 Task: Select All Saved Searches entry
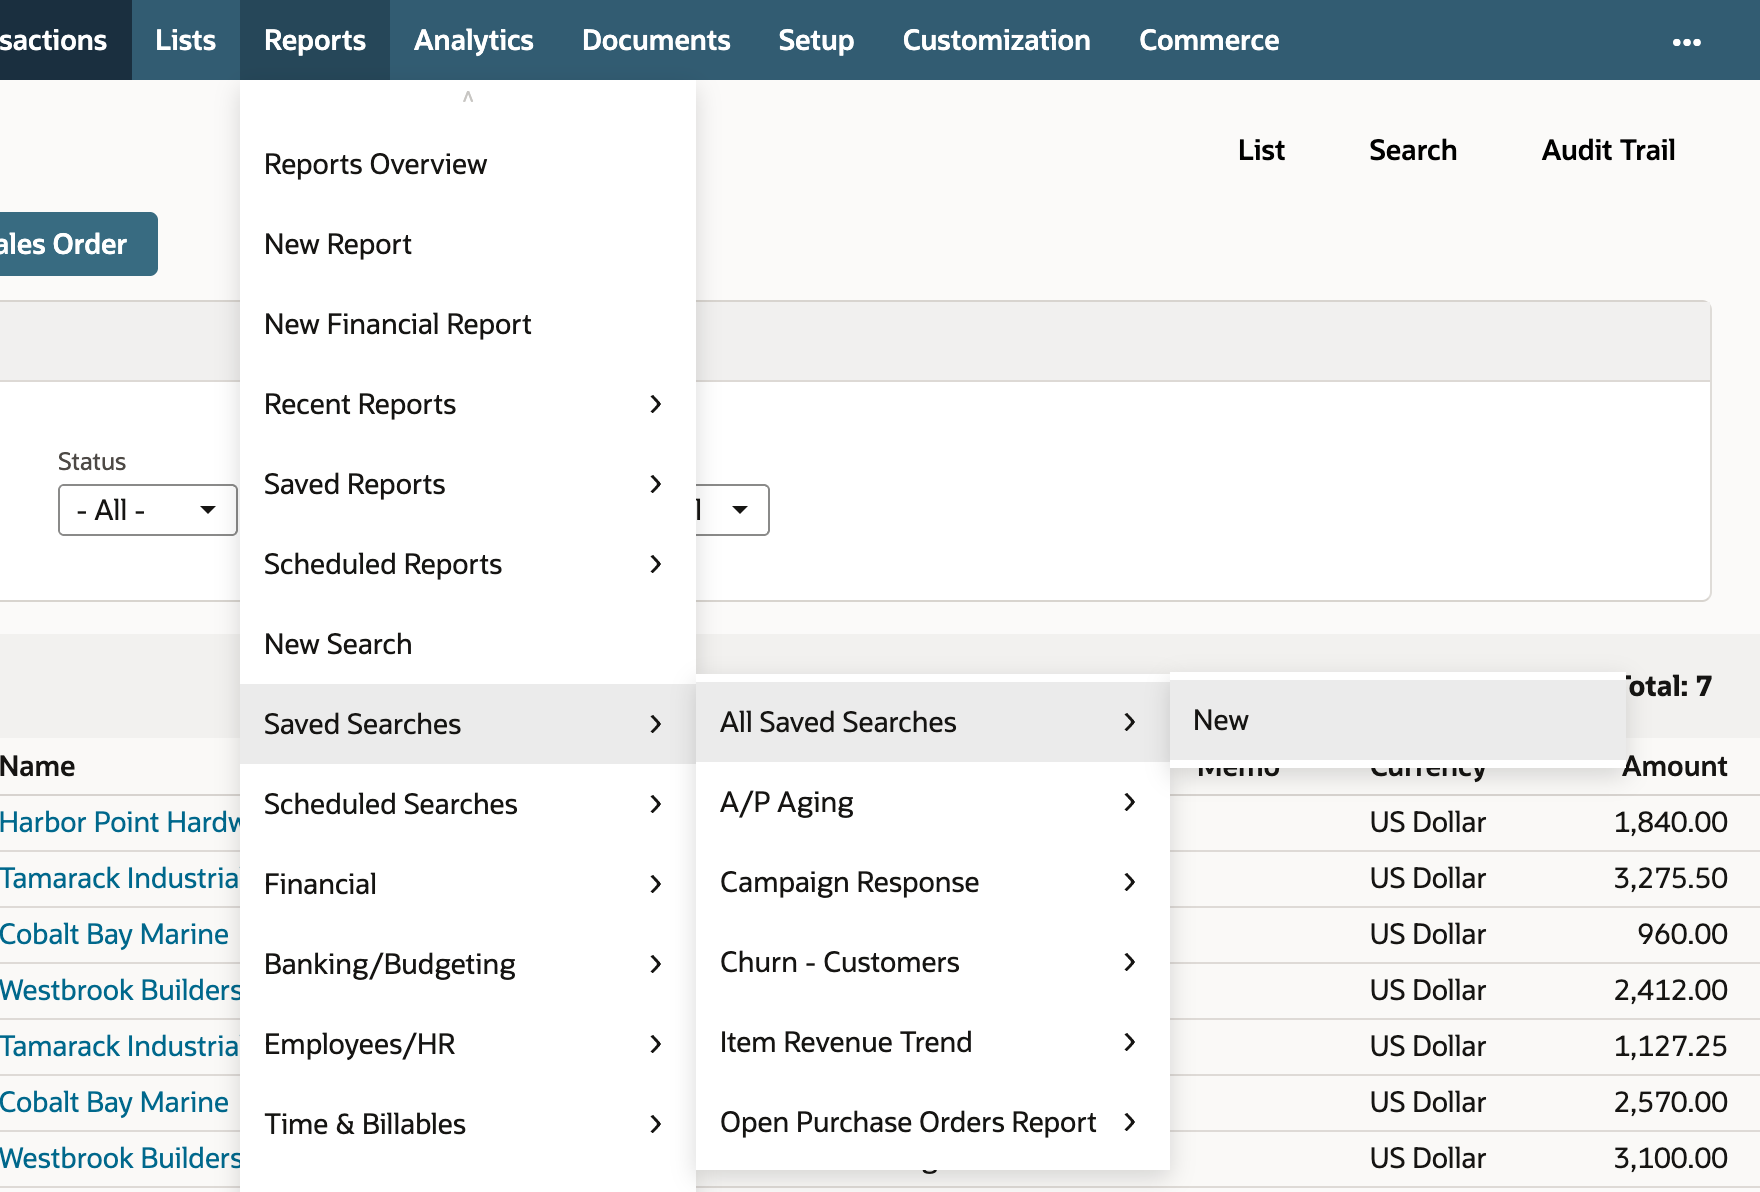(932, 722)
